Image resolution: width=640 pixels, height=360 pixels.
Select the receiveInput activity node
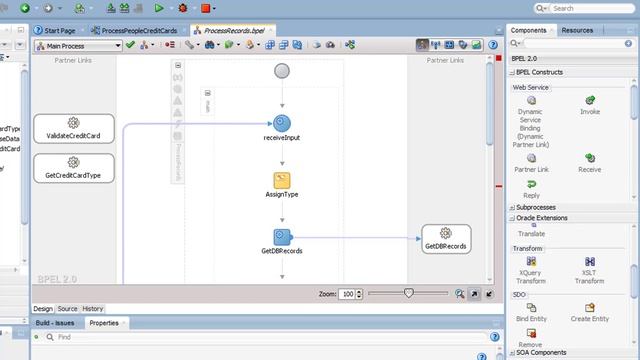tap(282, 123)
